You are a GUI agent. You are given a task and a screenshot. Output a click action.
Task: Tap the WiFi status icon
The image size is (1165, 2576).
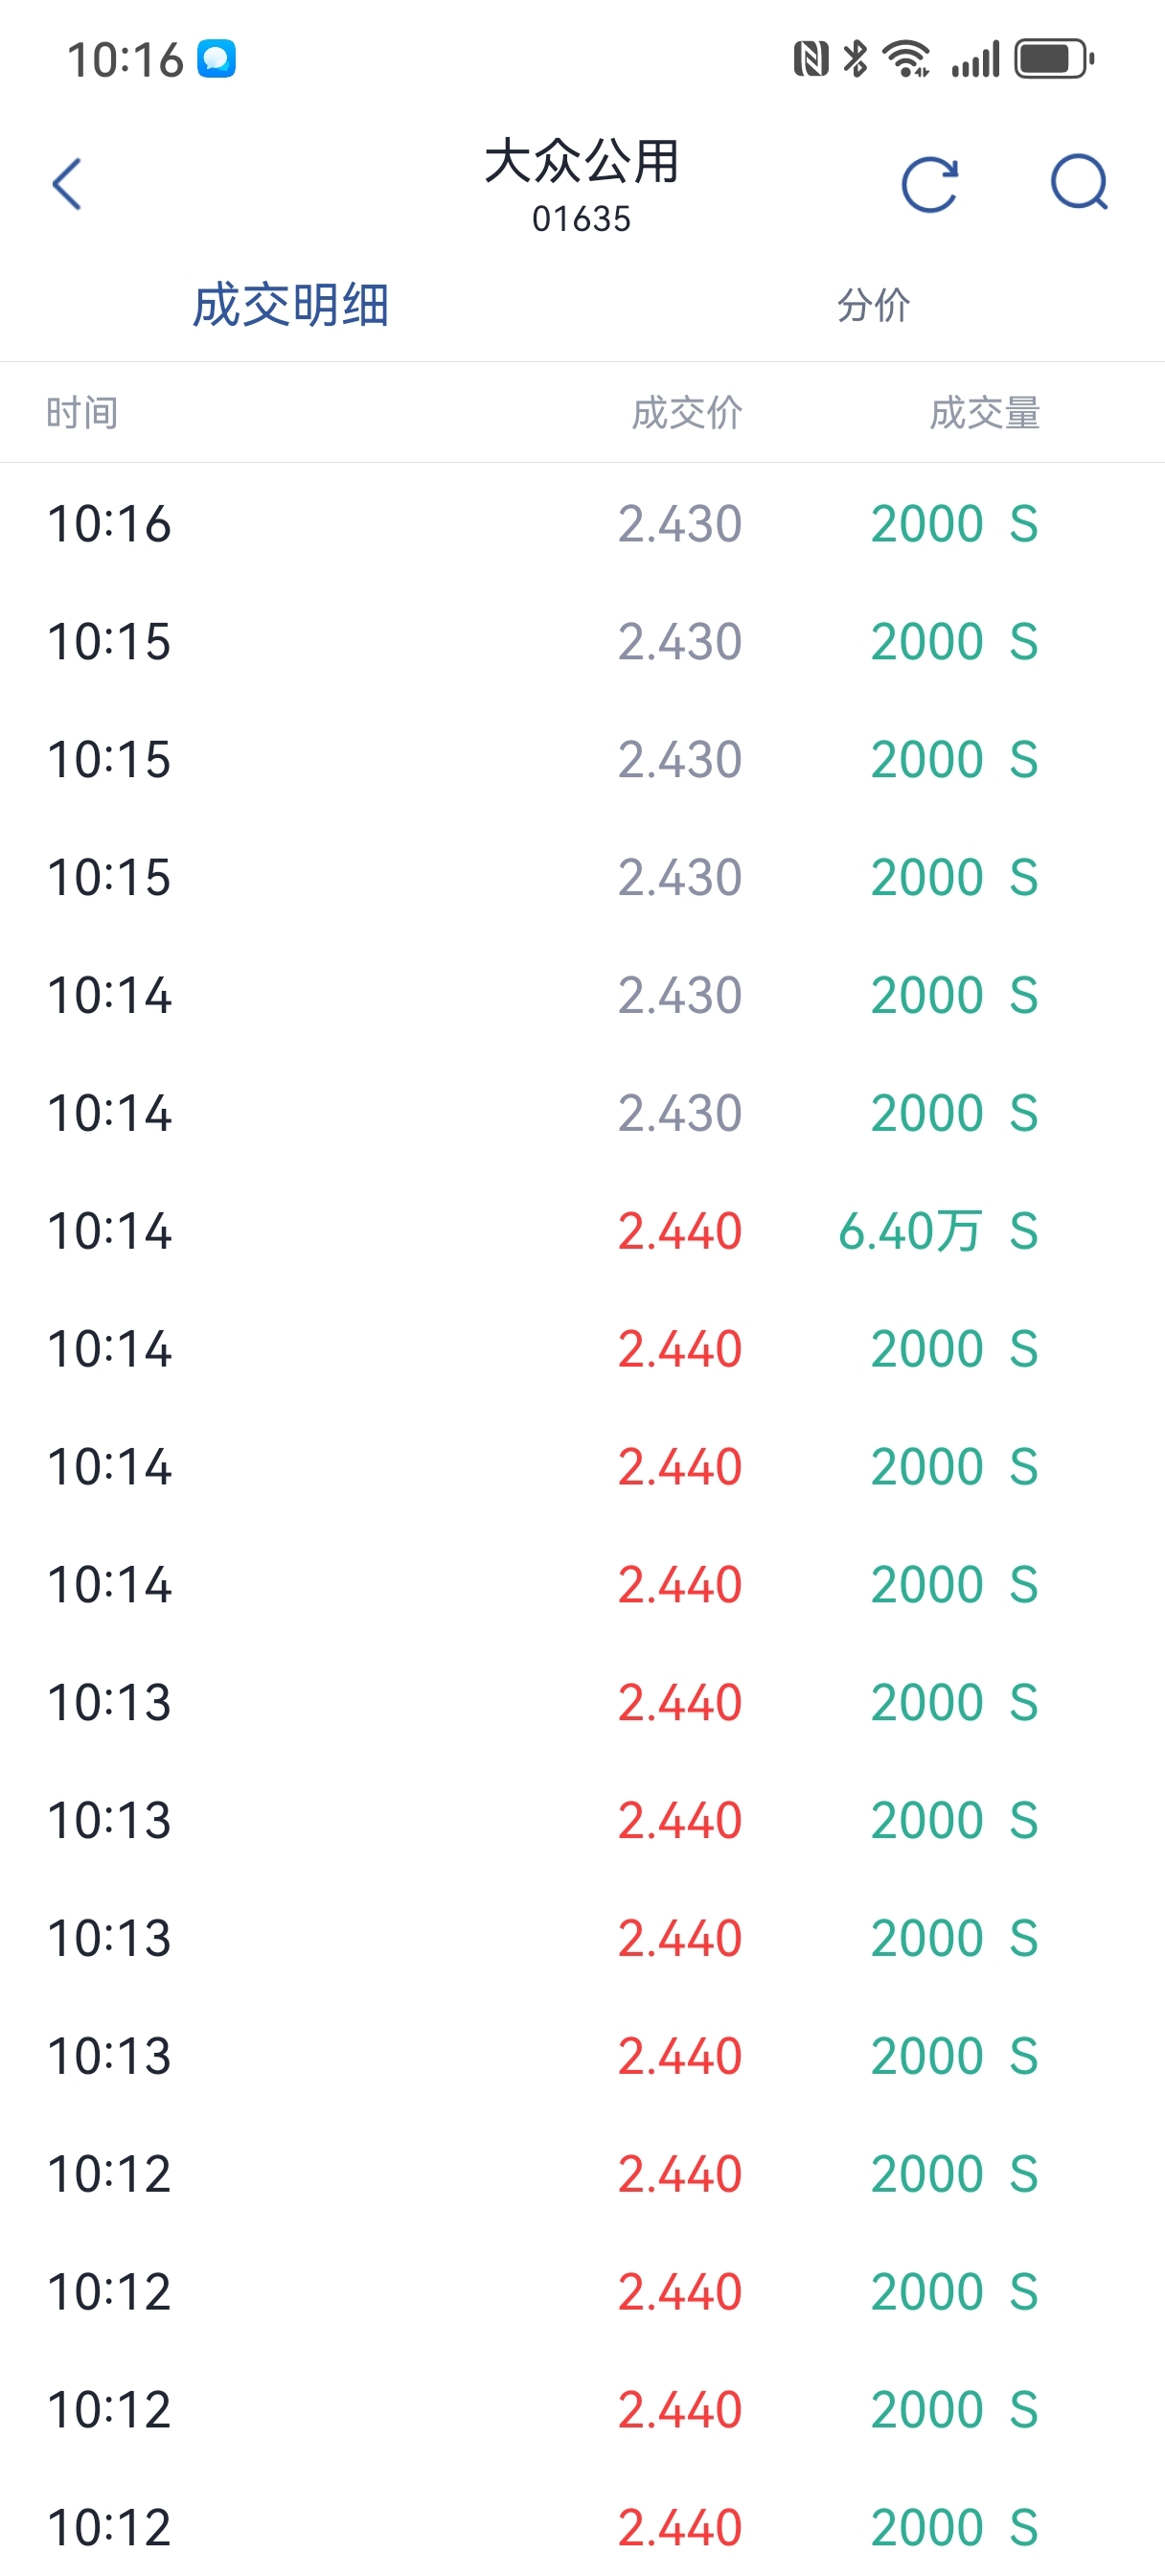(906, 59)
